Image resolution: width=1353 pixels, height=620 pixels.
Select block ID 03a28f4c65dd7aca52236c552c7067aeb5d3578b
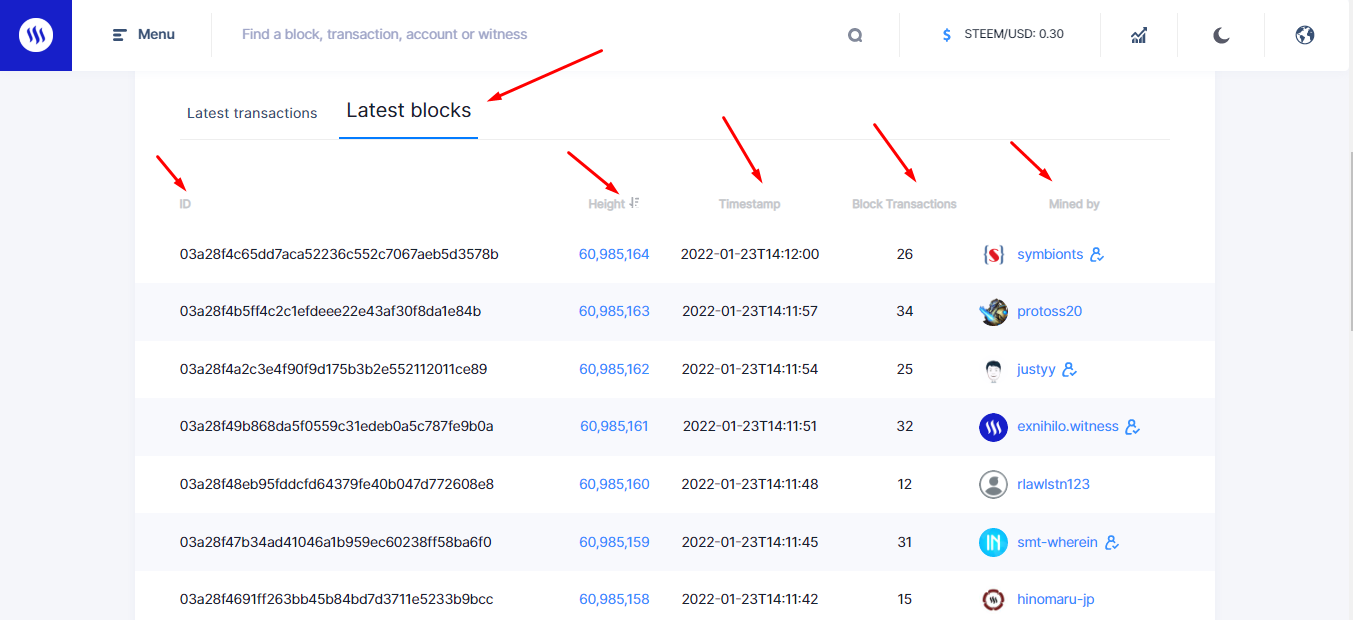[339, 254]
